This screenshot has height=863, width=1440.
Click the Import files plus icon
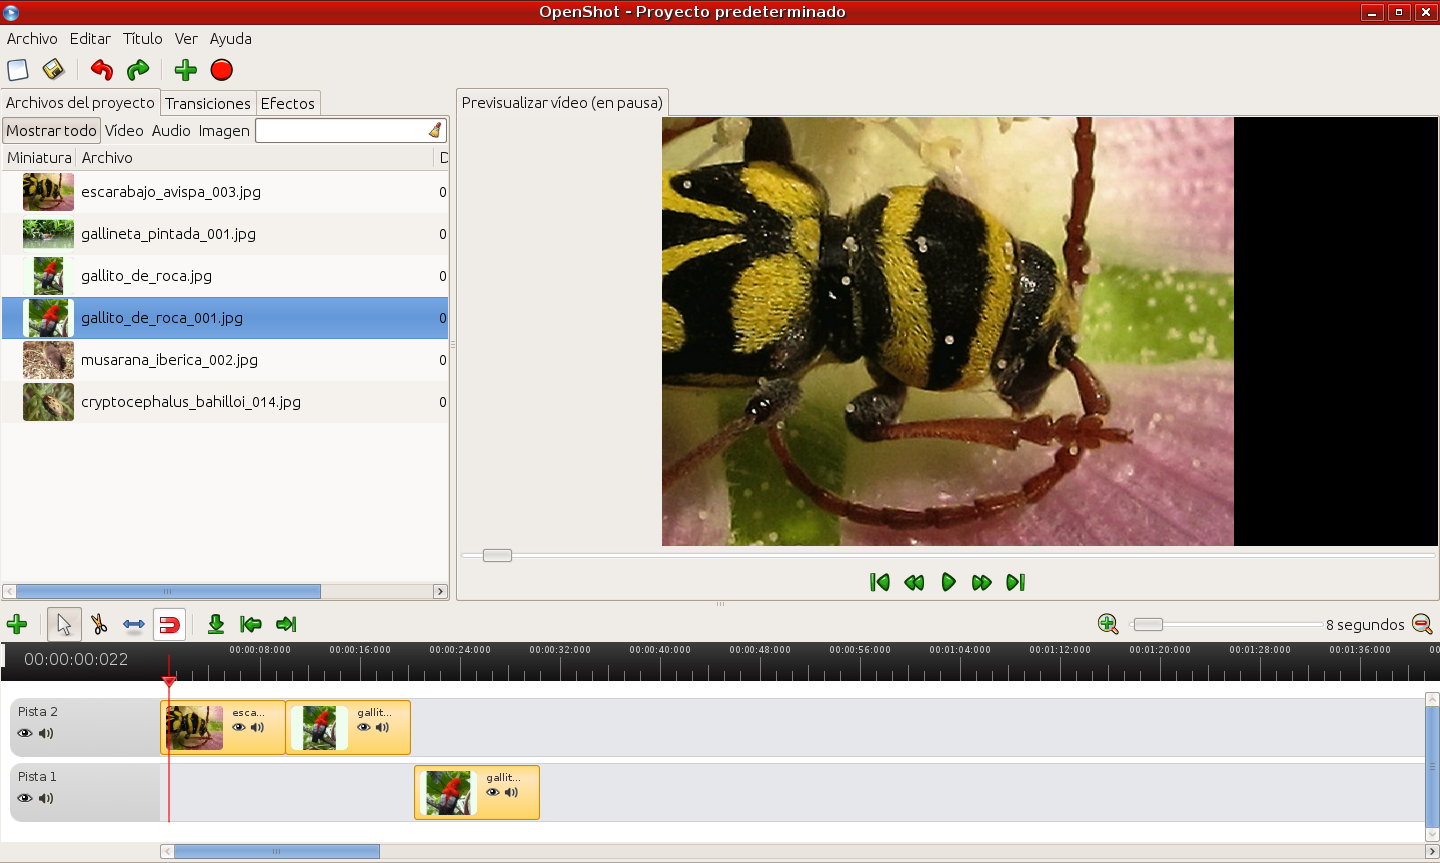click(x=185, y=70)
